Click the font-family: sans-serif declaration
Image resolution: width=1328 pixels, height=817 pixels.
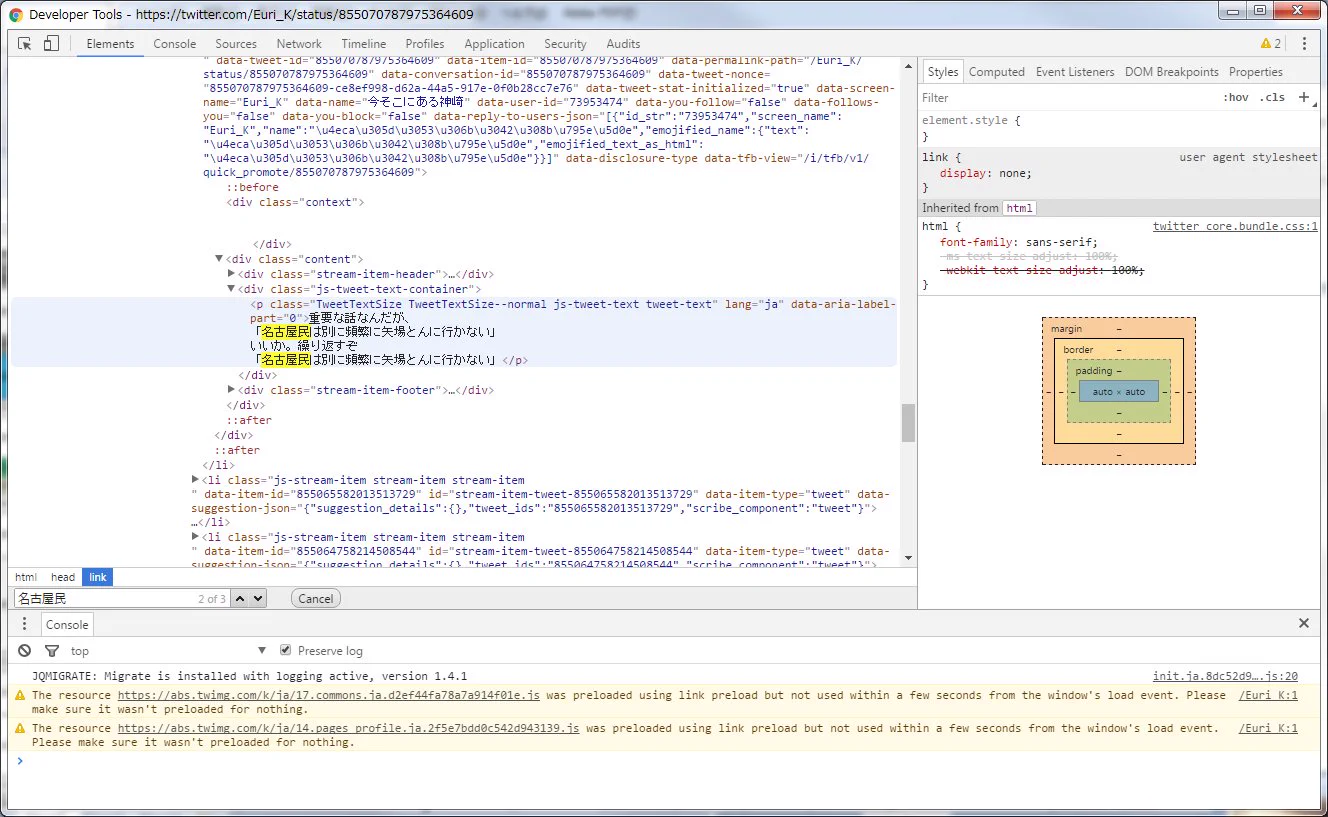1019,241
